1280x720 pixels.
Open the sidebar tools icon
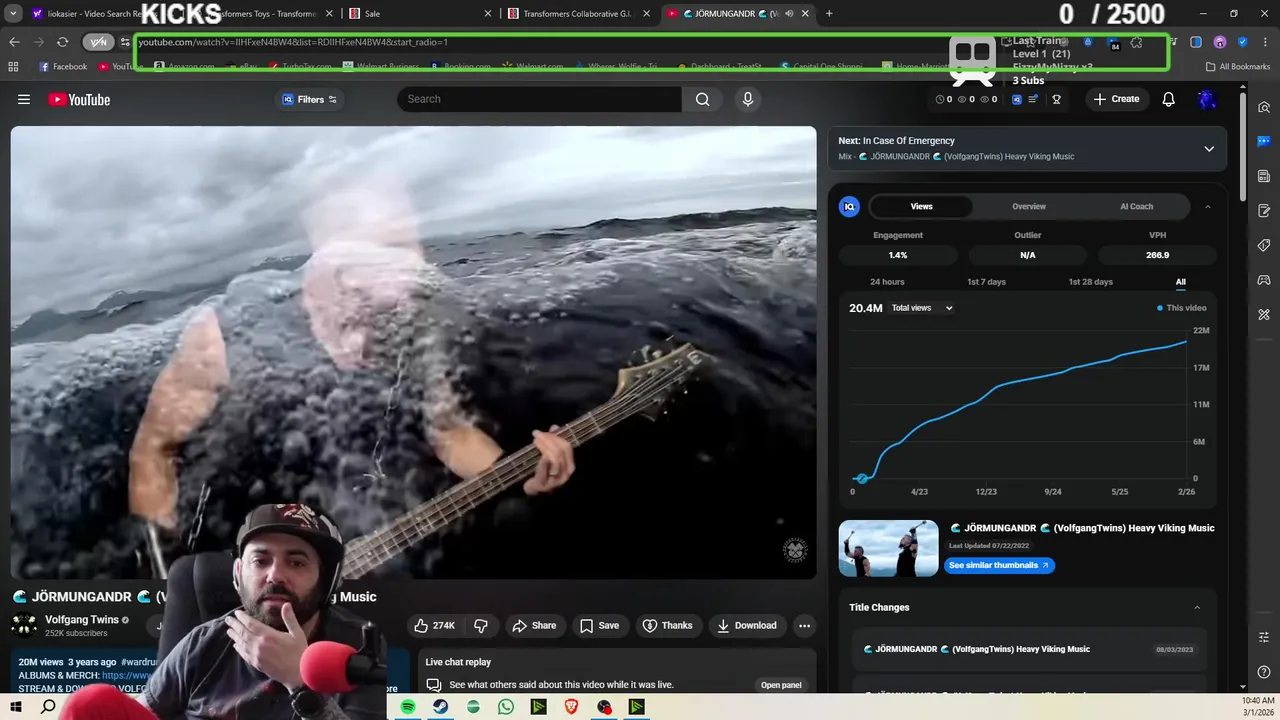point(1264,315)
